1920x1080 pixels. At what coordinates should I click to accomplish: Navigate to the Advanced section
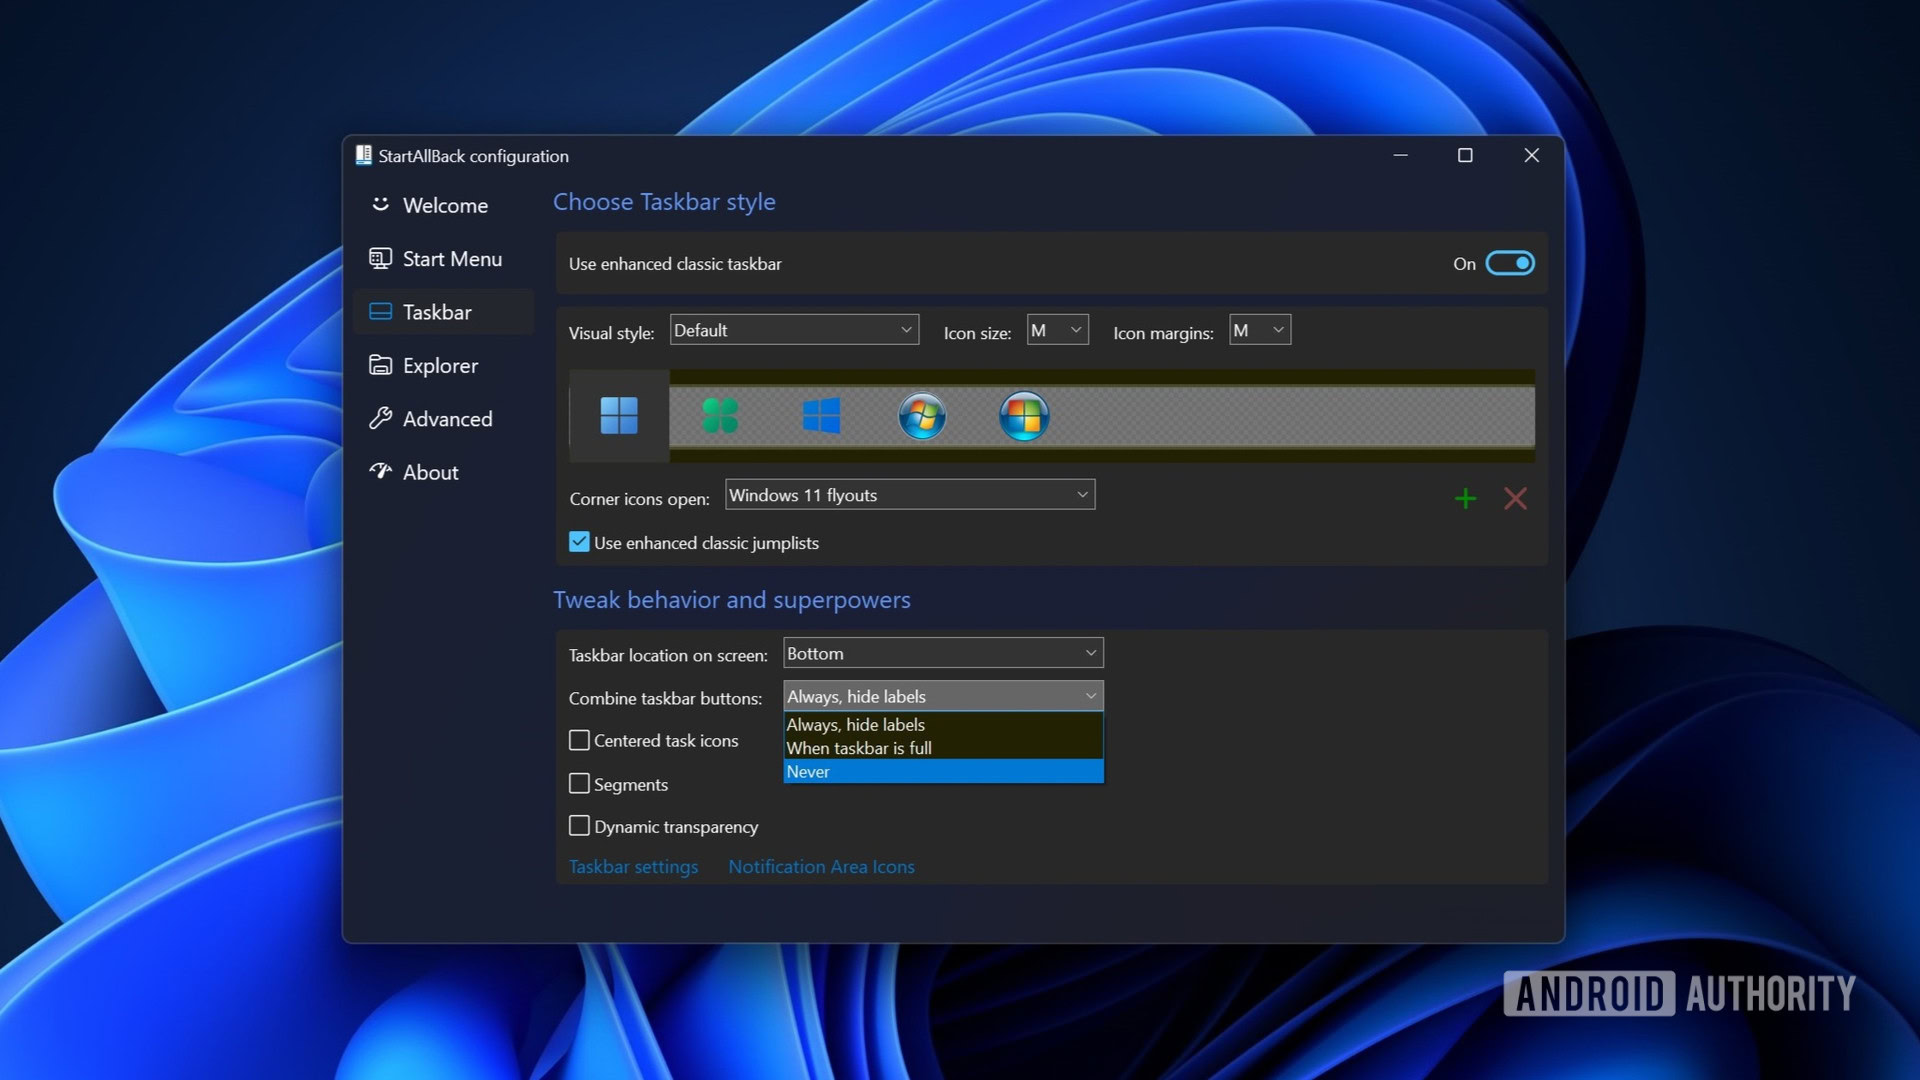(x=448, y=418)
